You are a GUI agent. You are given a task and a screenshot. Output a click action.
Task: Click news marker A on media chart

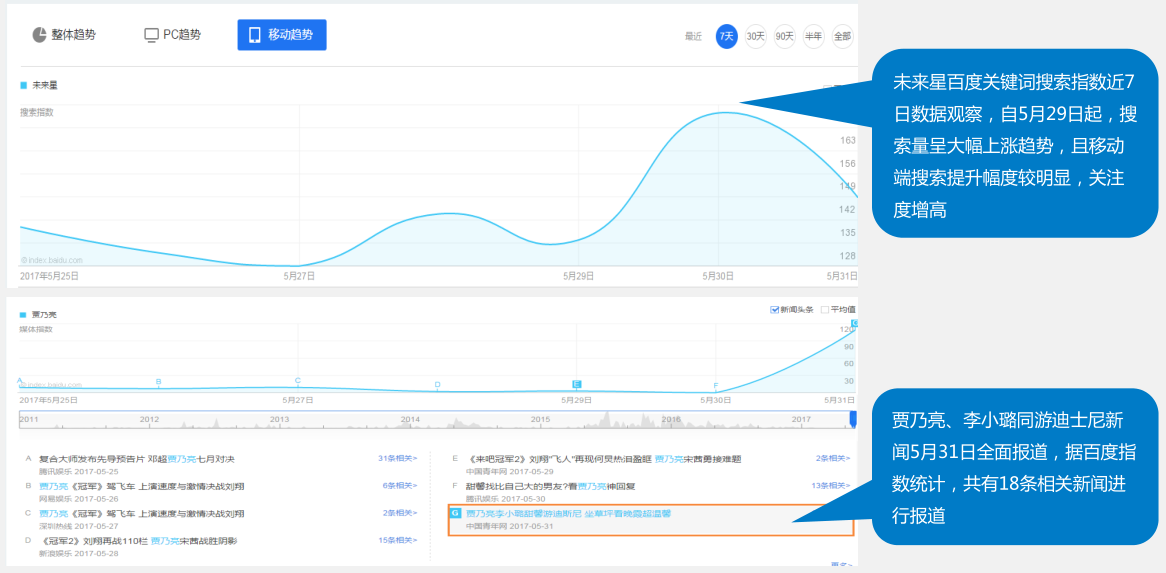pos(20,380)
